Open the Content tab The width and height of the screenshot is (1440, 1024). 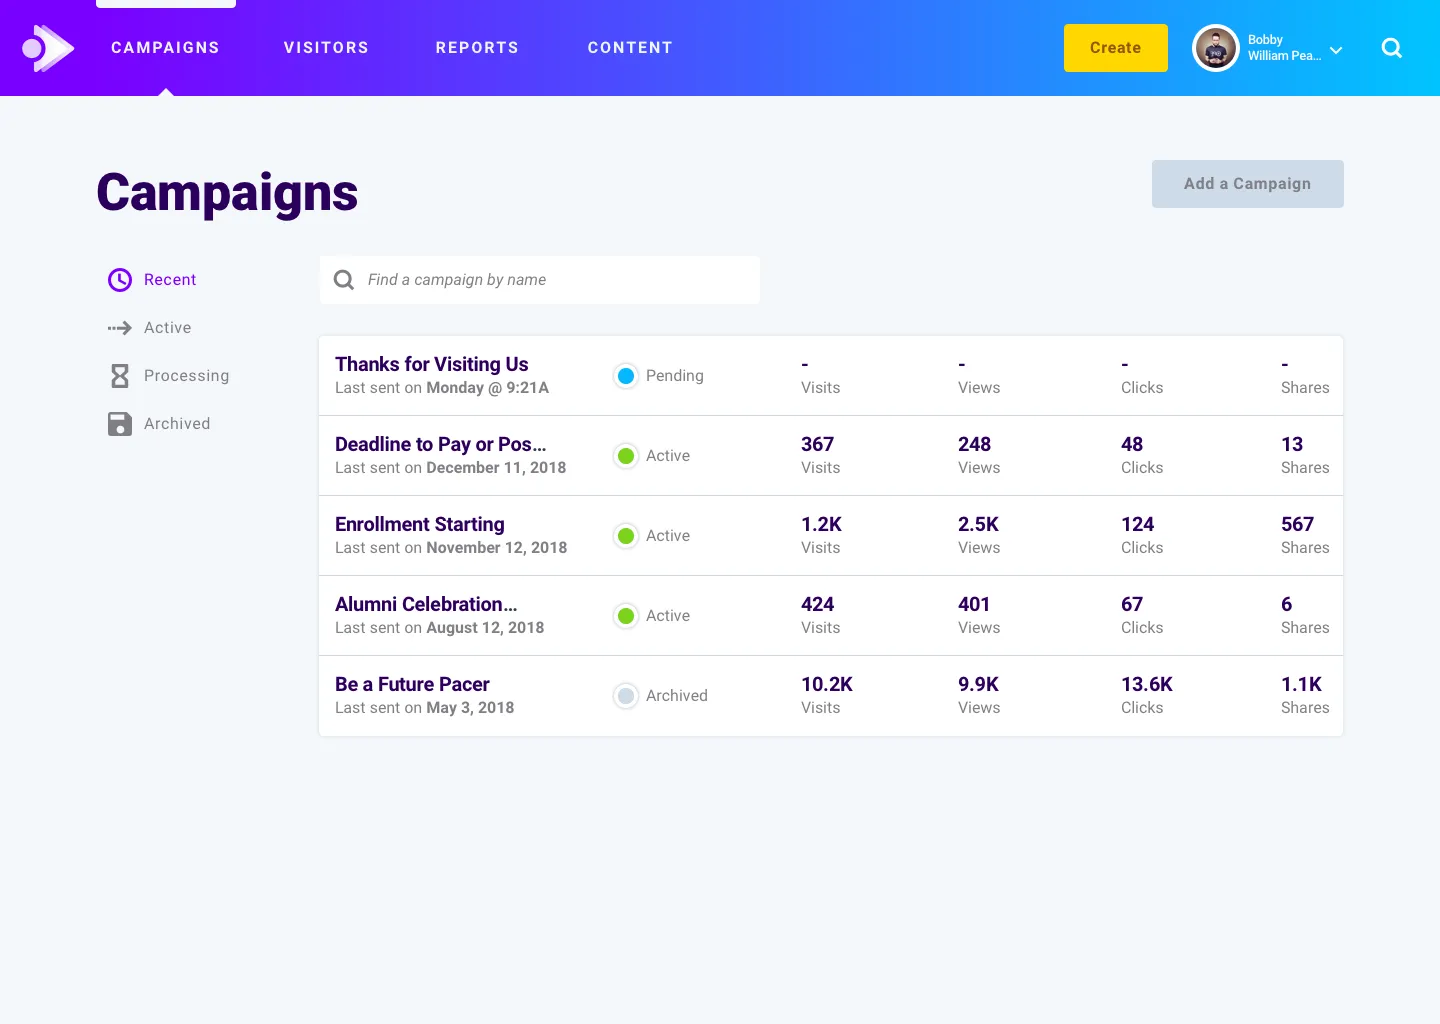tap(630, 48)
